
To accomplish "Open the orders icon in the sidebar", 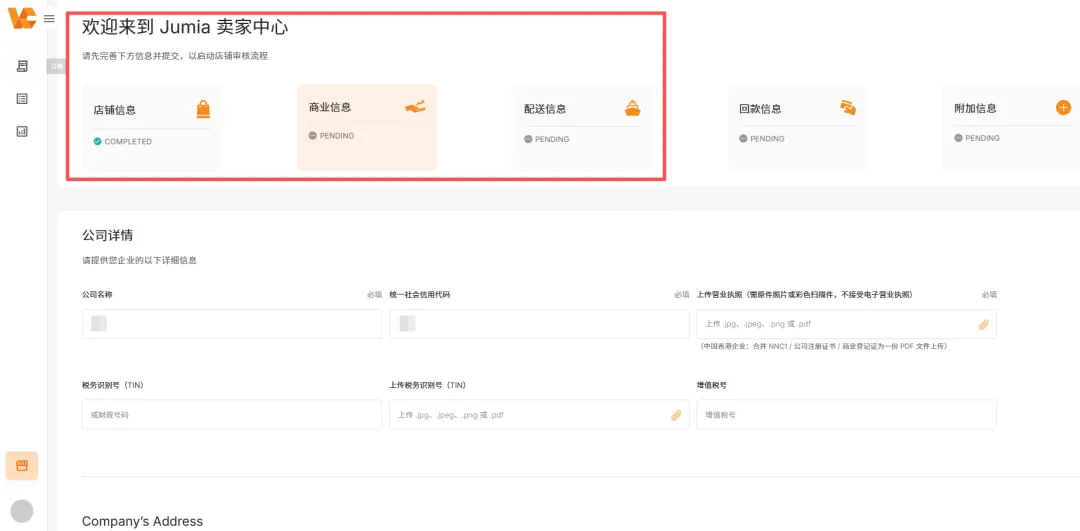I will (22, 66).
